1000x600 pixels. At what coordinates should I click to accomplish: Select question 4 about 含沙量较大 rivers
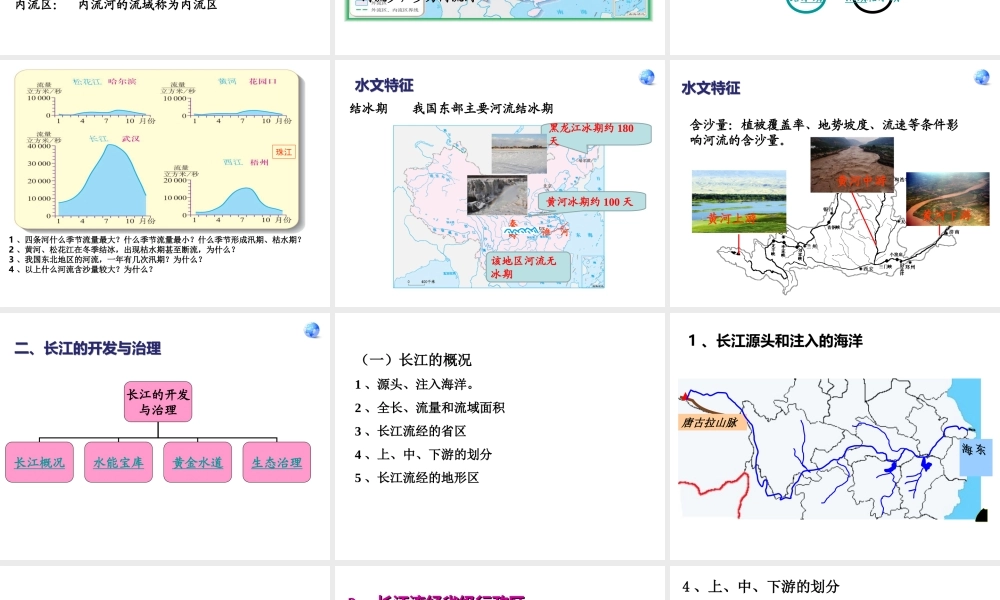click(x=81, y=269)
